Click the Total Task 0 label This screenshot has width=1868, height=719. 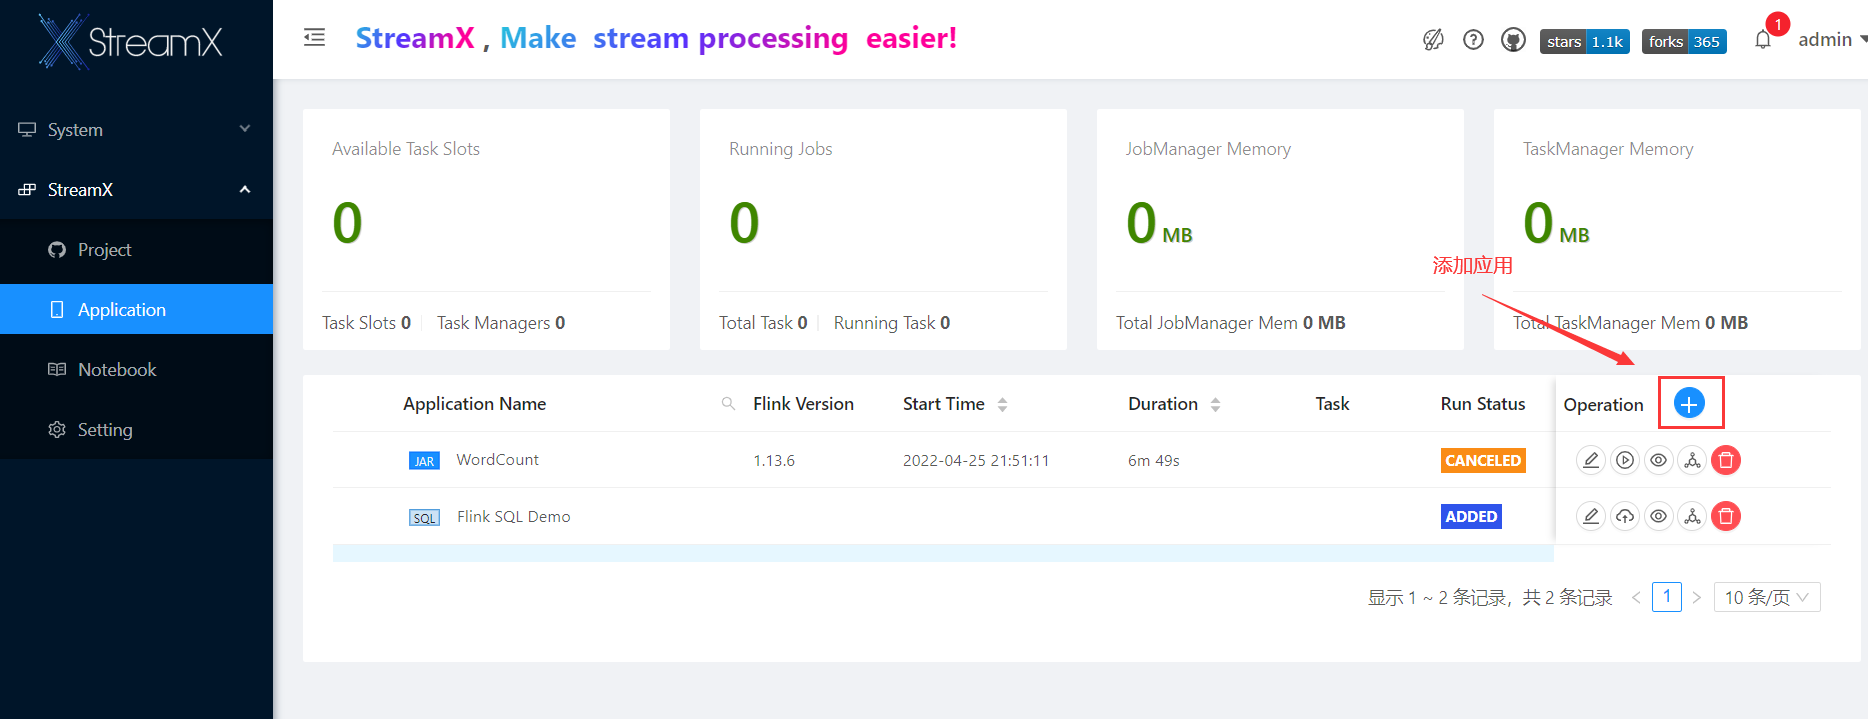pyautogui.click(x=763, y=323)
